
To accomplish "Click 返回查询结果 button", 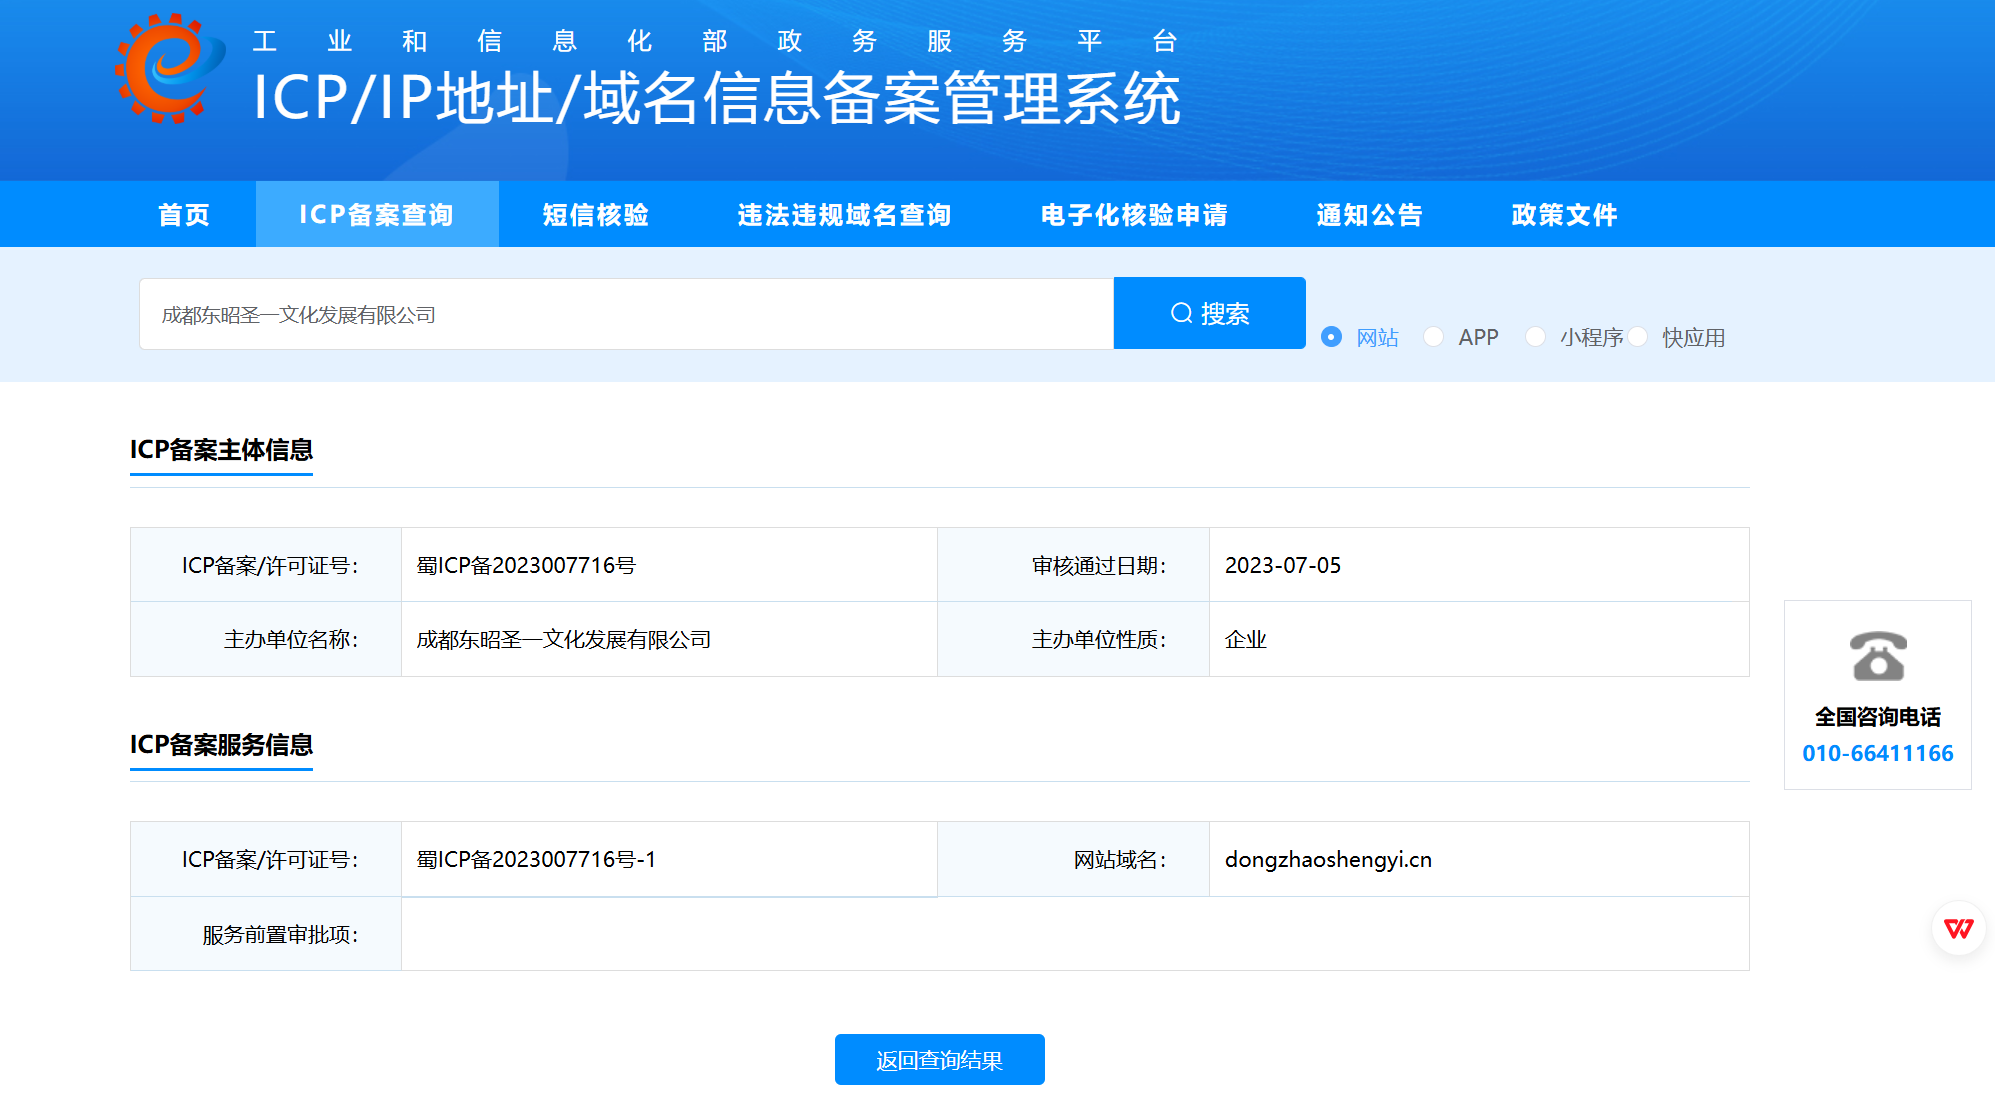I will [939, 1060].
